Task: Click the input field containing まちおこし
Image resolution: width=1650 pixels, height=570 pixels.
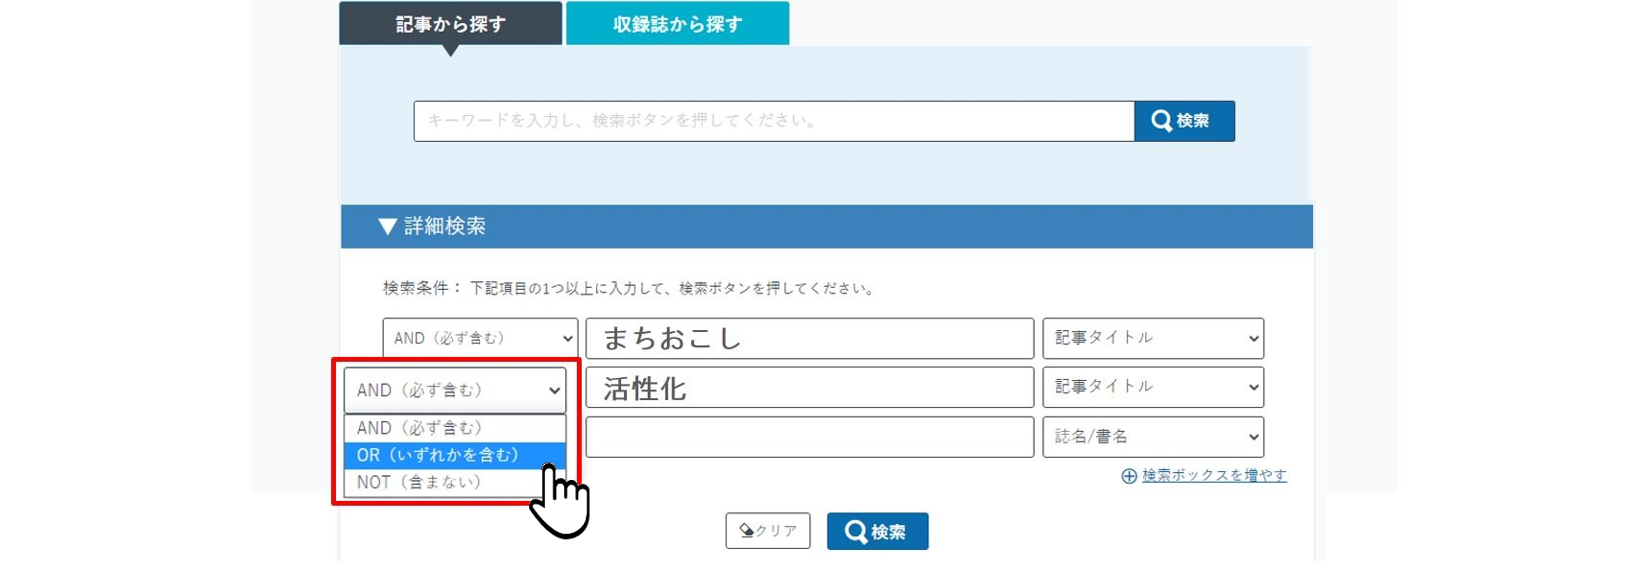Action: click(809, 338)
